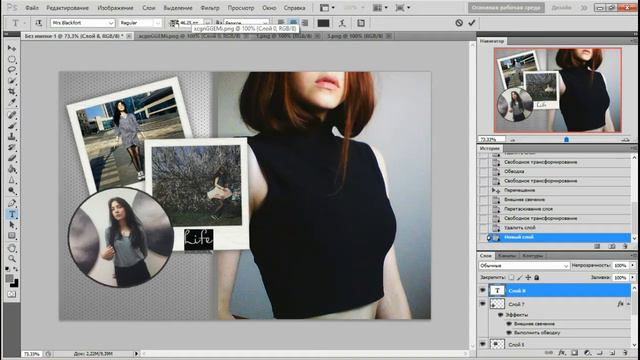Toggle lock all on layer
This screenshot has height=360, width=640.
pos(537,277)
